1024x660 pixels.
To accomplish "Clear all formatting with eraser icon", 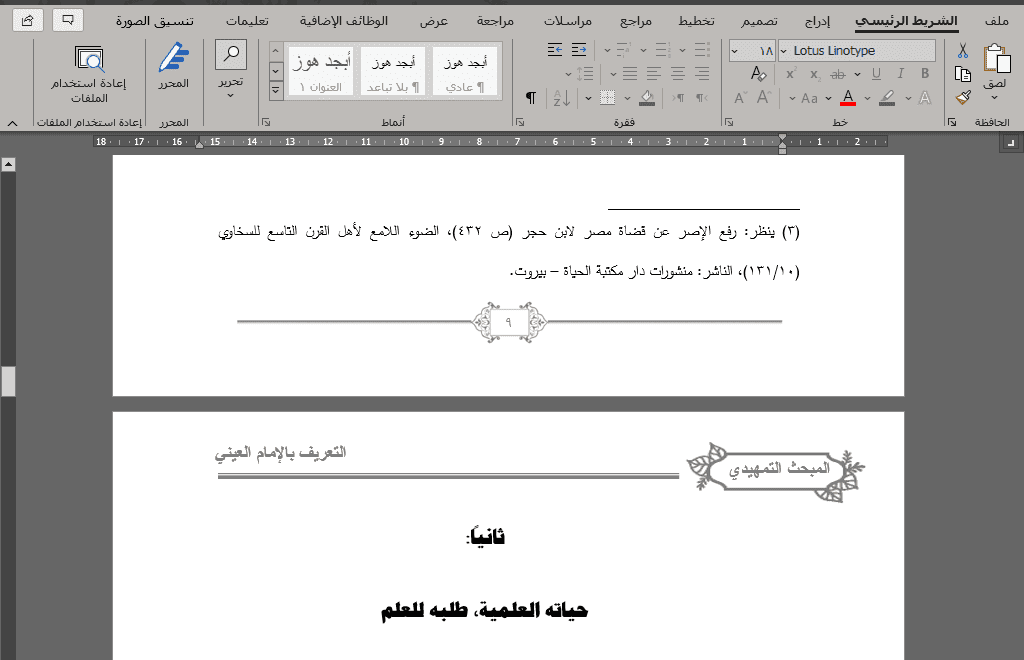I will coord(758,74).
